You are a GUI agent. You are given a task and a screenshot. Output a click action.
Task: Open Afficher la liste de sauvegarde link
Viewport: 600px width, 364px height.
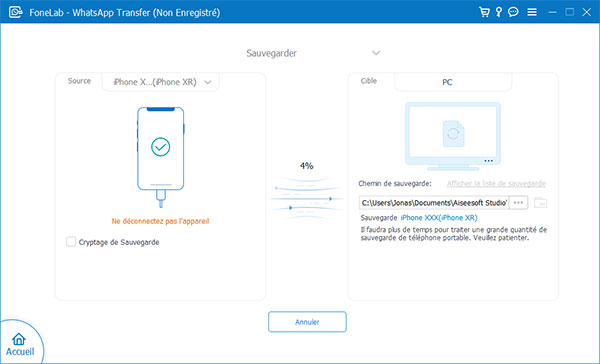click(x=496, y=183)
